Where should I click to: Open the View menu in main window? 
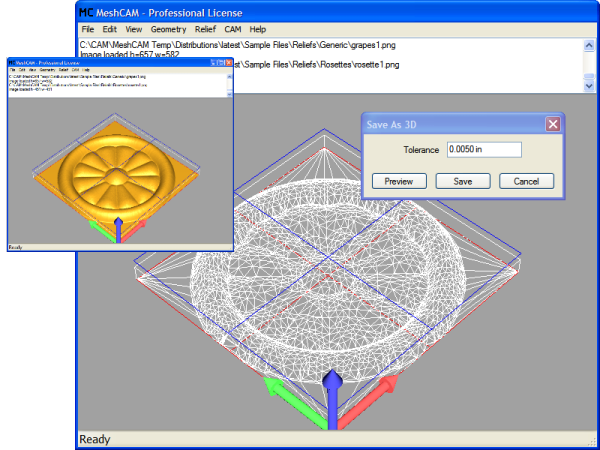pyautogui.click(x=134, y=29)
